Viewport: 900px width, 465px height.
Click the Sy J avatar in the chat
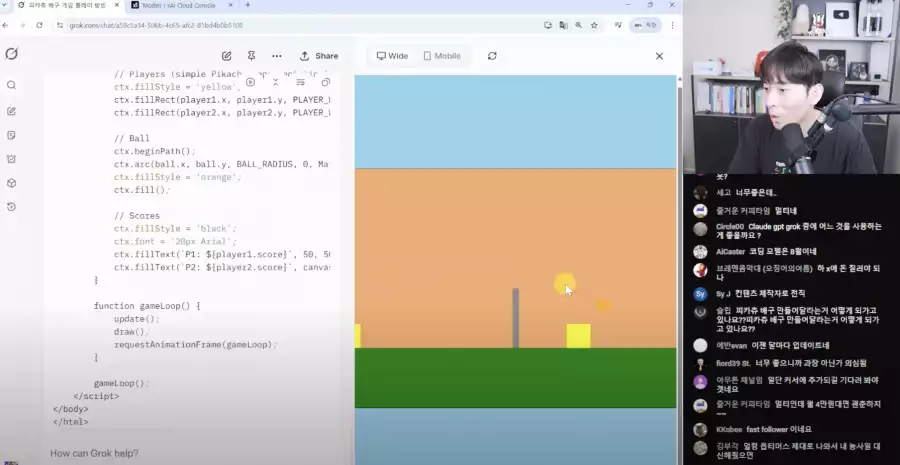click(x=700, y=294)
